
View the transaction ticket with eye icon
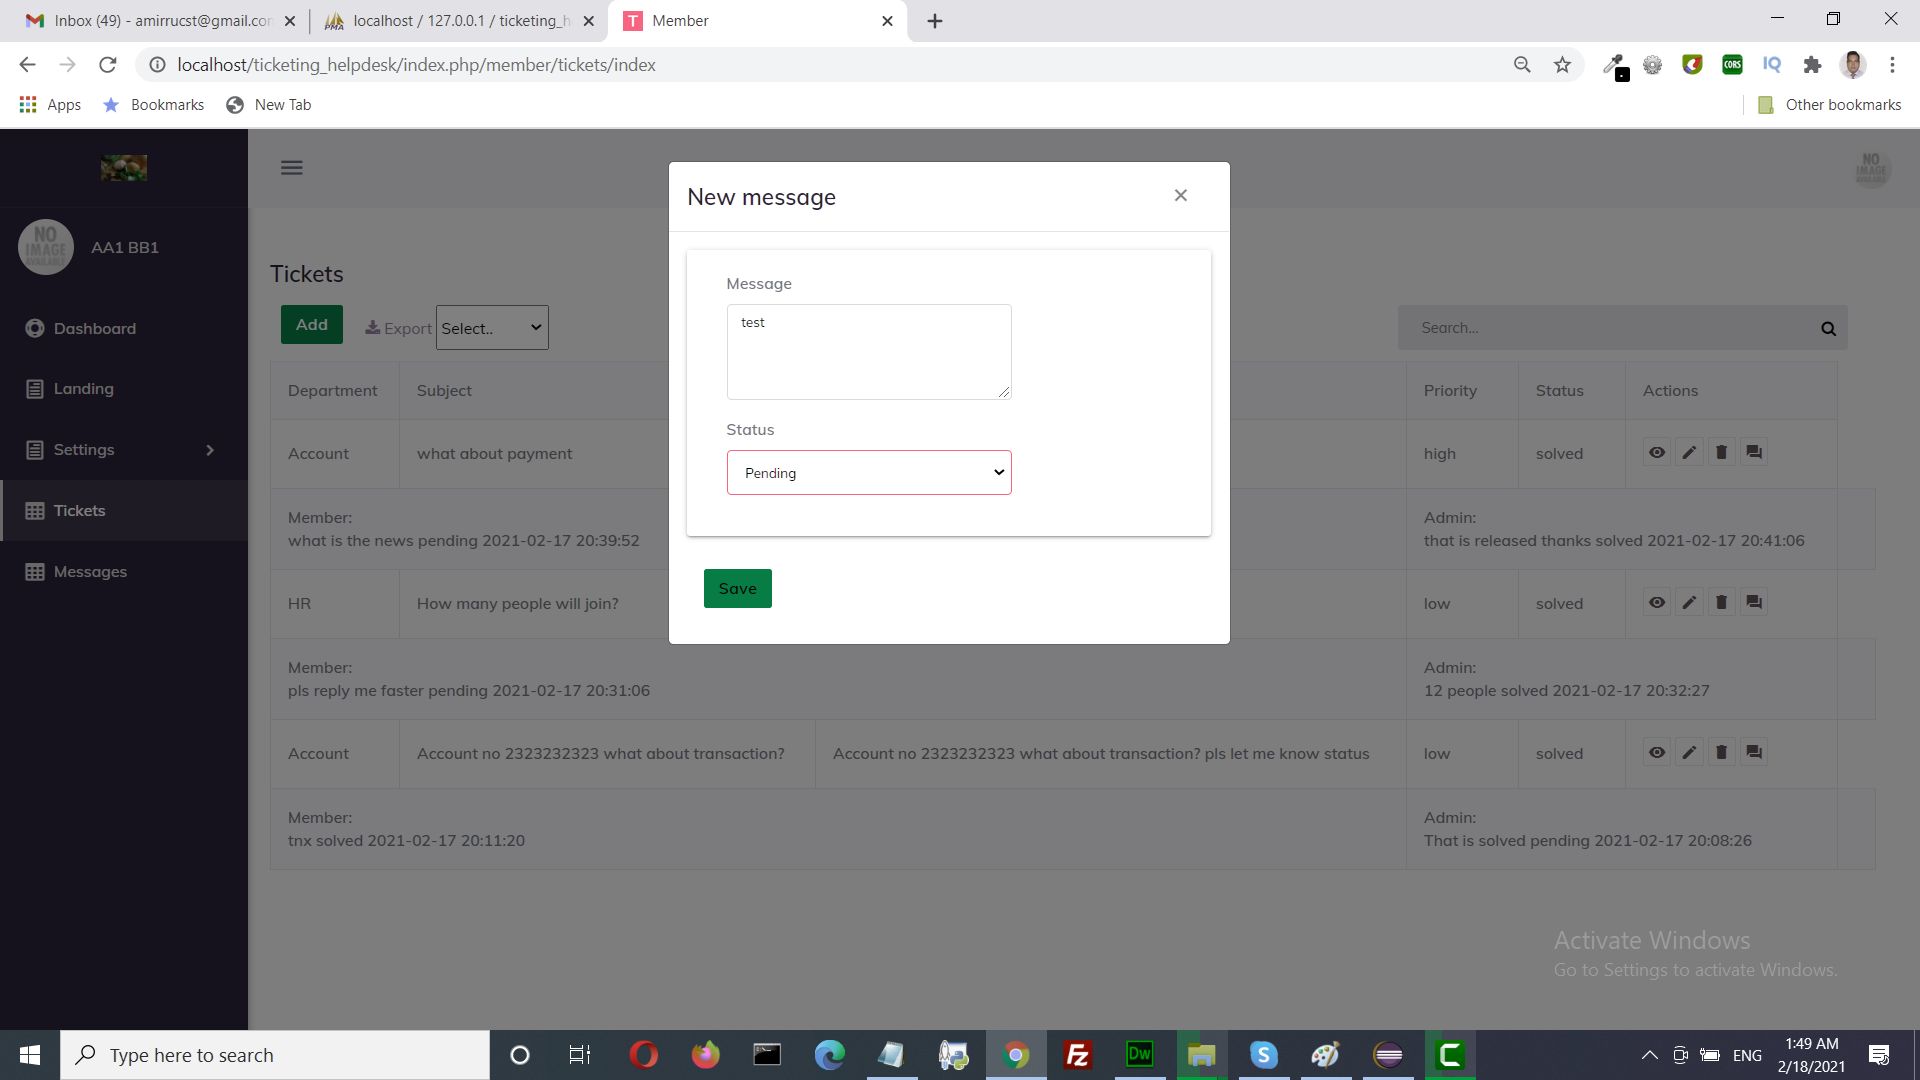click(1657, 753)
